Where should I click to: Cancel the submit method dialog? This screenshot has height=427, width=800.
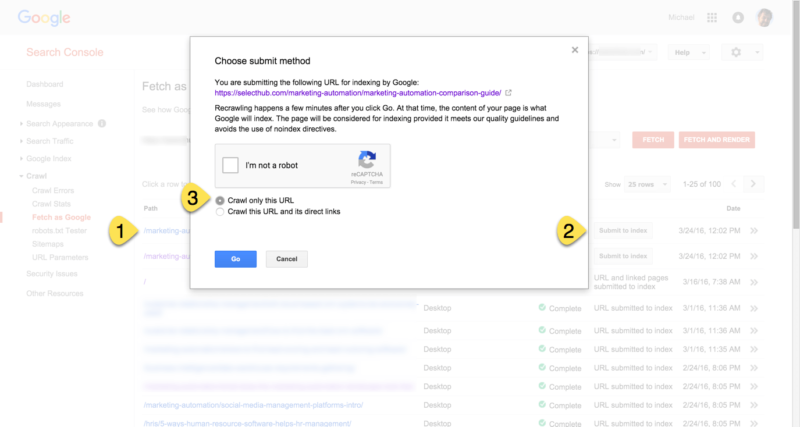[287, 259]
